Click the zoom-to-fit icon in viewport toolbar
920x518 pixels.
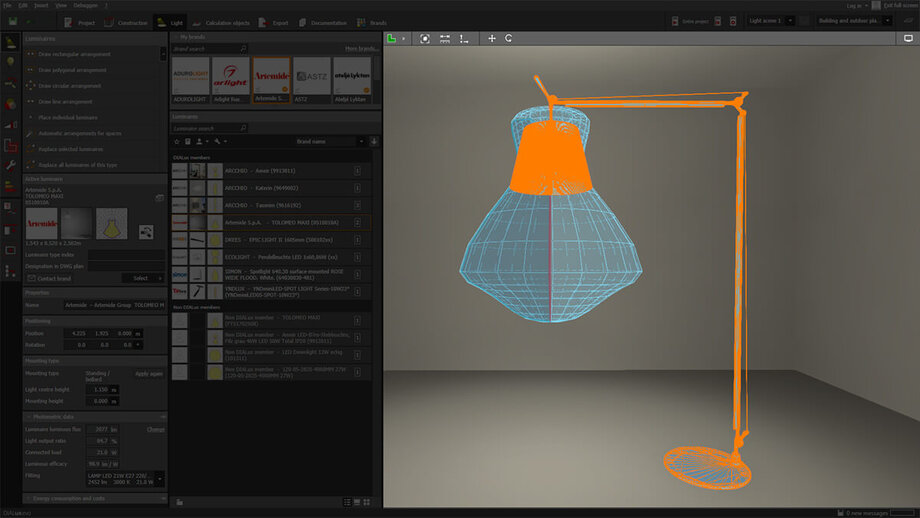[425, 38]
